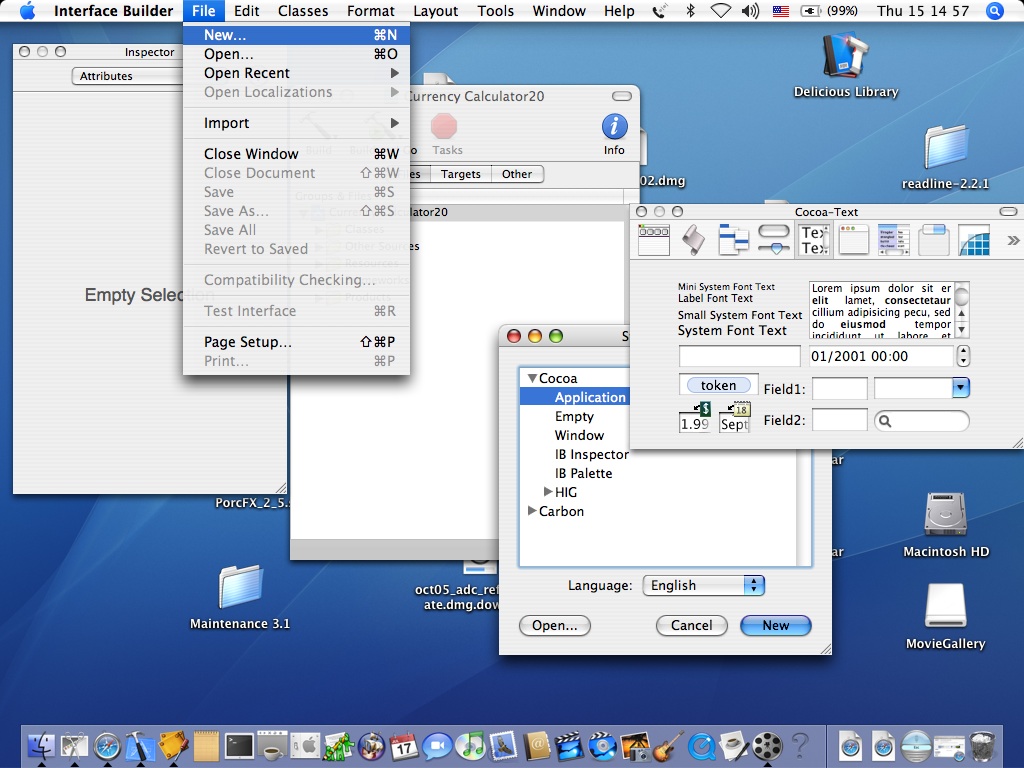
Task: Click the Cancel button in dialog
Action: (692, 625)
